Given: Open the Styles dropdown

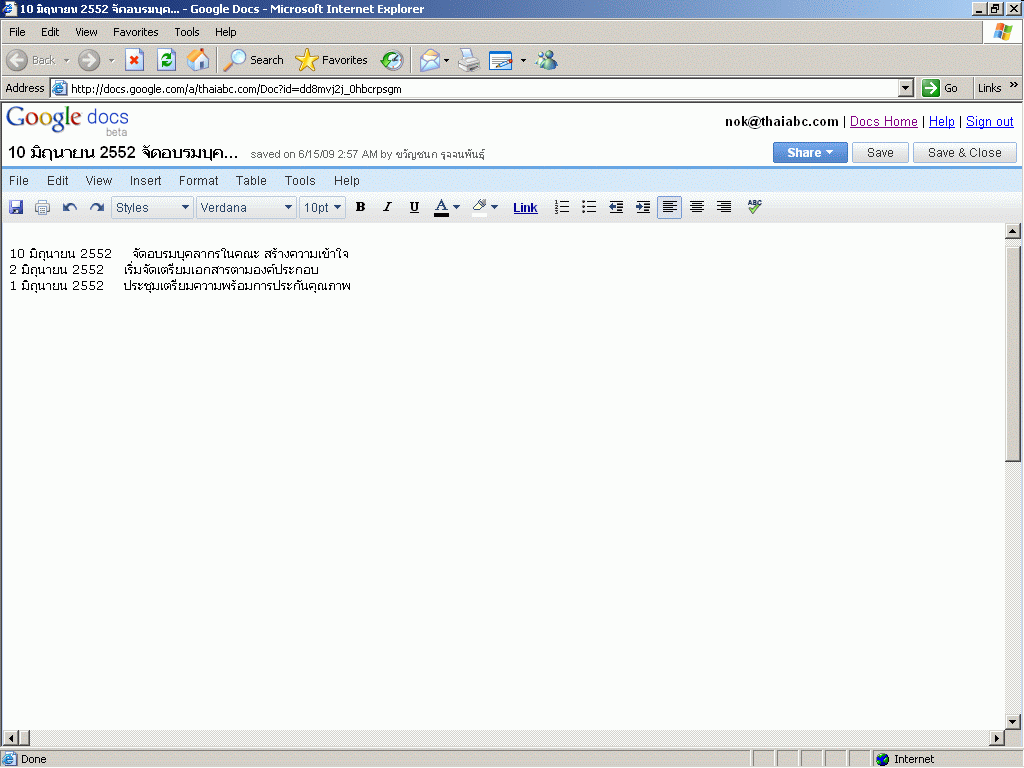Looking at the screenshot, I should pyautogui.click(x=152, y=207).
